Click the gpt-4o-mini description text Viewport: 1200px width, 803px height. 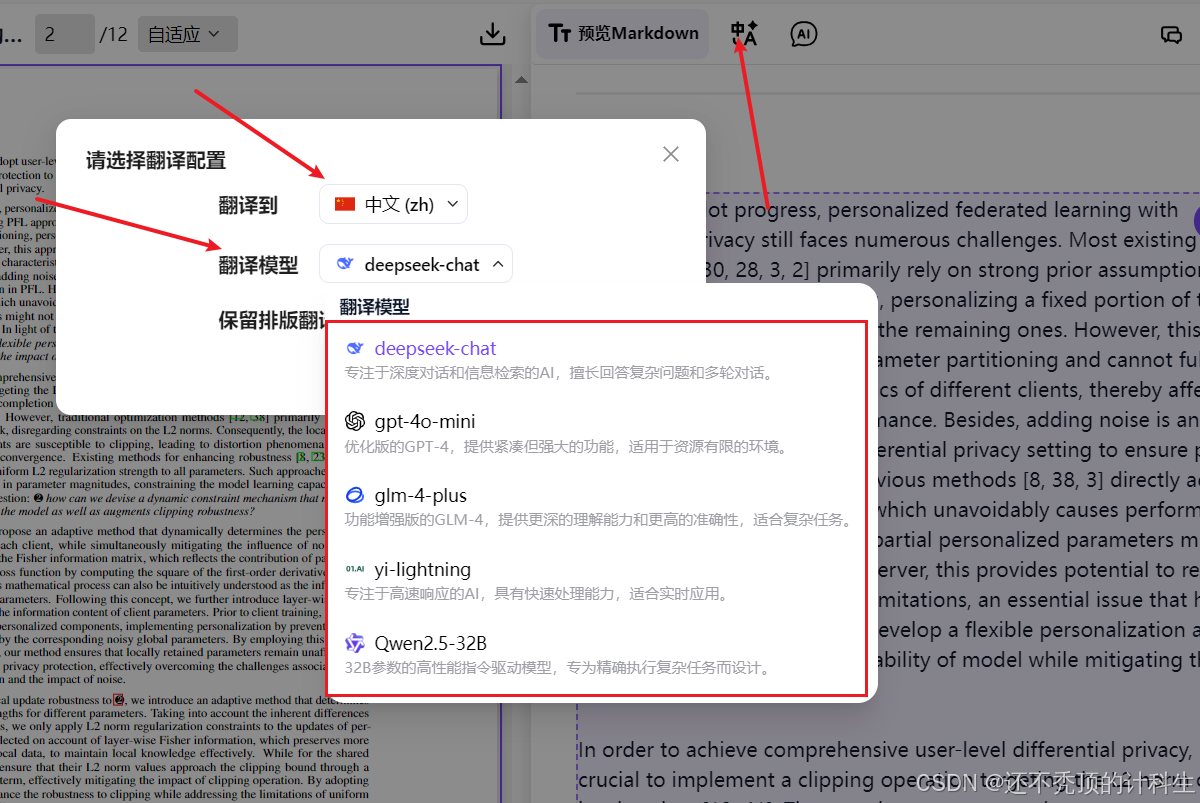567,447
